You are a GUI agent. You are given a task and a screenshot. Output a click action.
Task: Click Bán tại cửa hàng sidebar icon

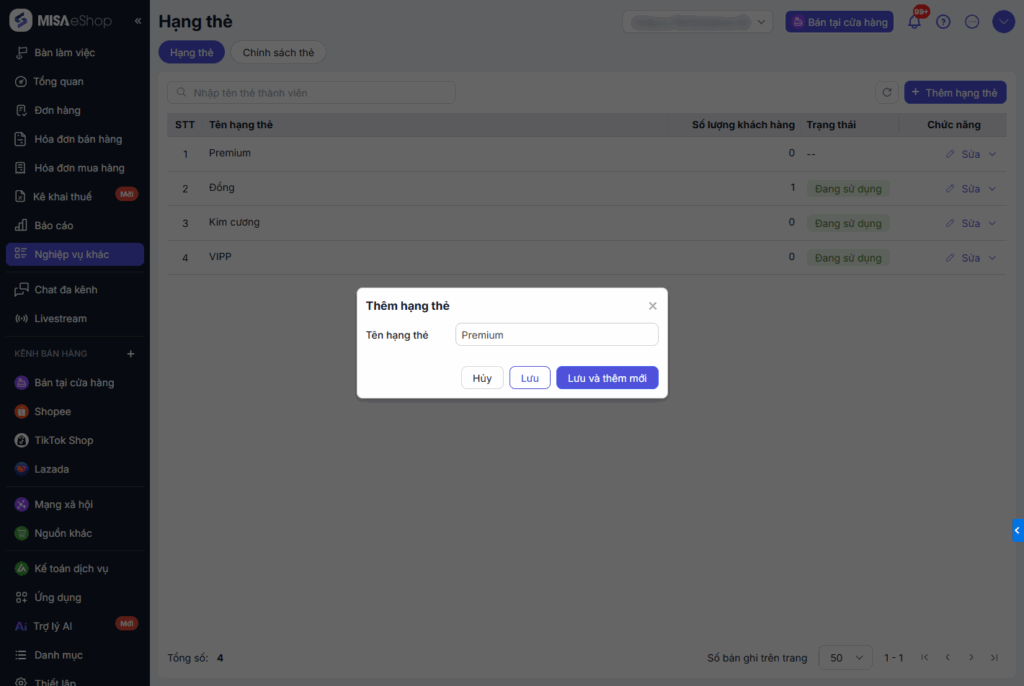pyautogui.click(x=21, y=383)
